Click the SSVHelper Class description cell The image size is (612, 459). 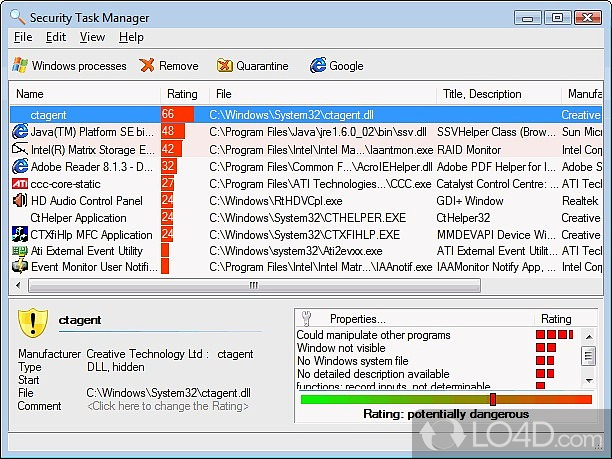(496, 132)
